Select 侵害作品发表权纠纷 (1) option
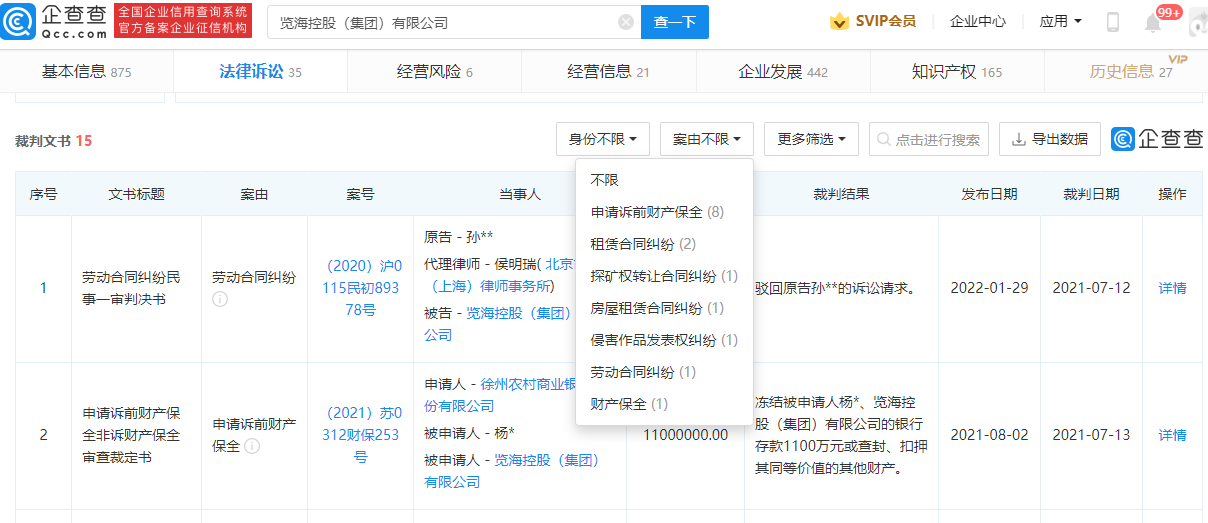Viewport: 1208px width, 523px height. tap(664, 340)
